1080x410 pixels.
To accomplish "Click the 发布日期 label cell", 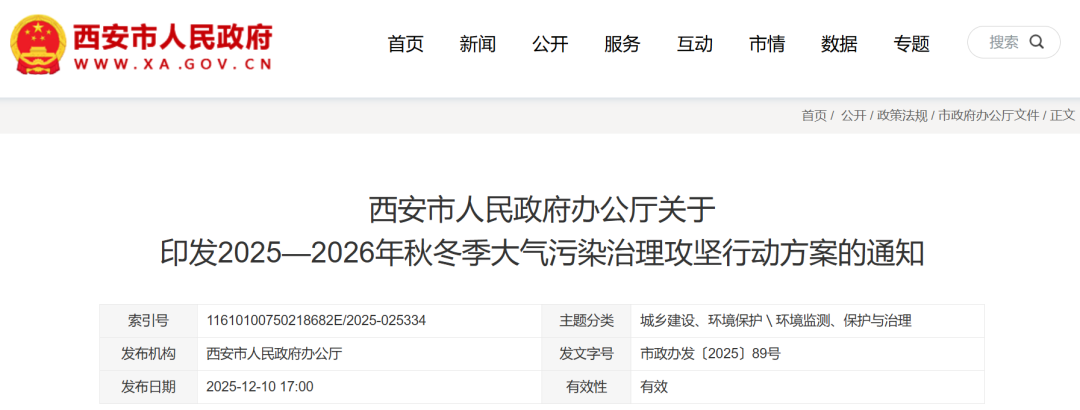I will click(148, 387).
